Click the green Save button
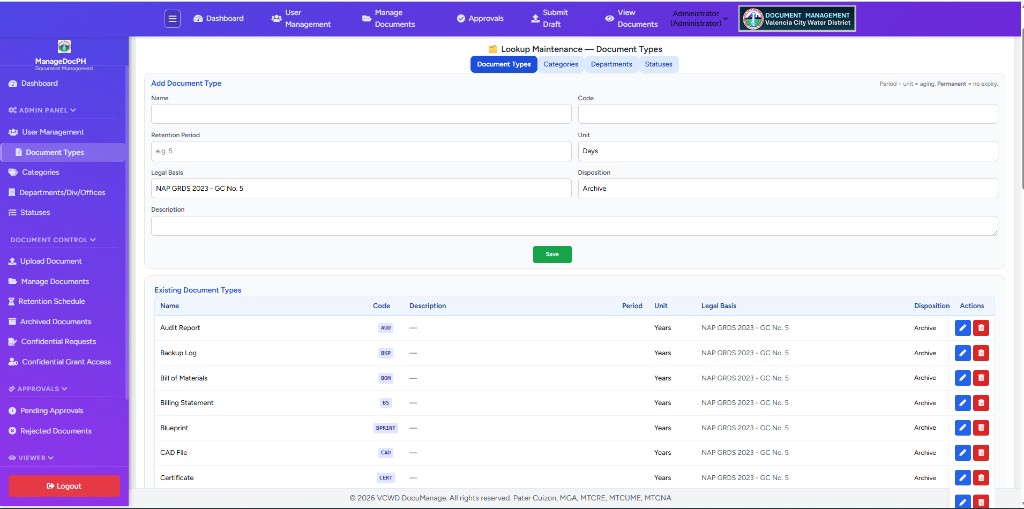This screenshot has width=1024, height=509. [552, 254]
